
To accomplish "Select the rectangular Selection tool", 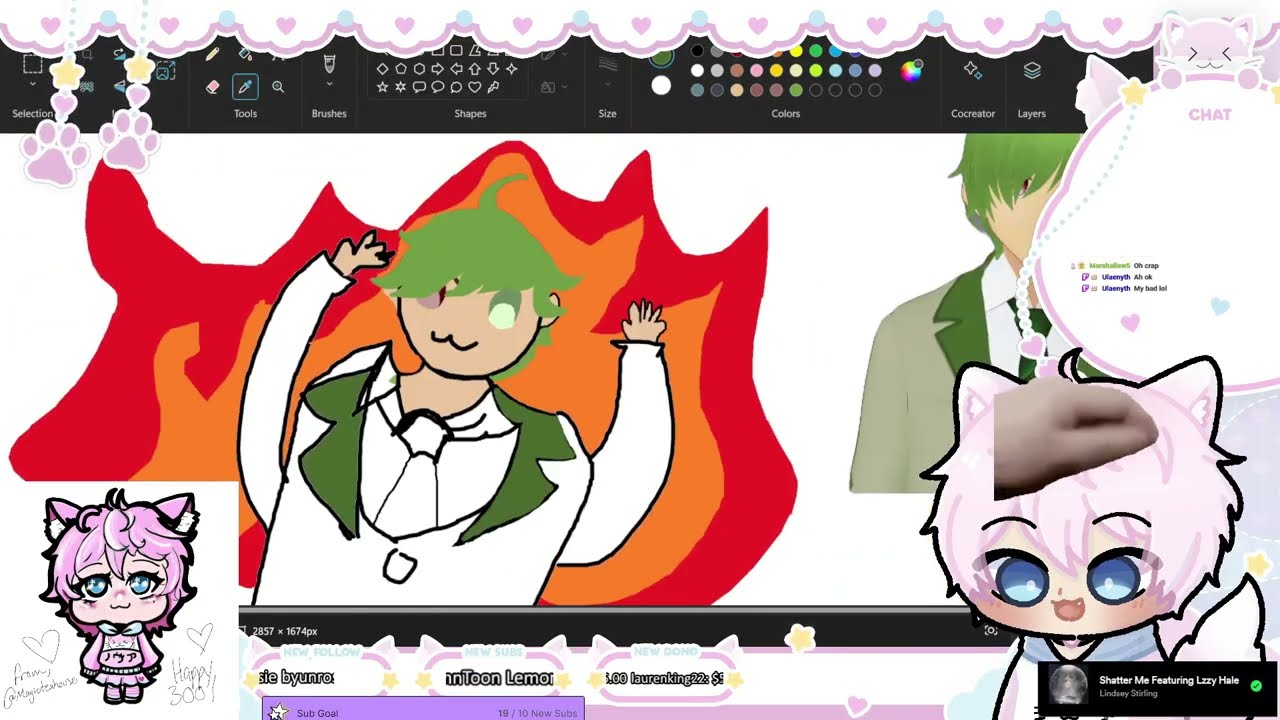I will [x=33, y=63].
